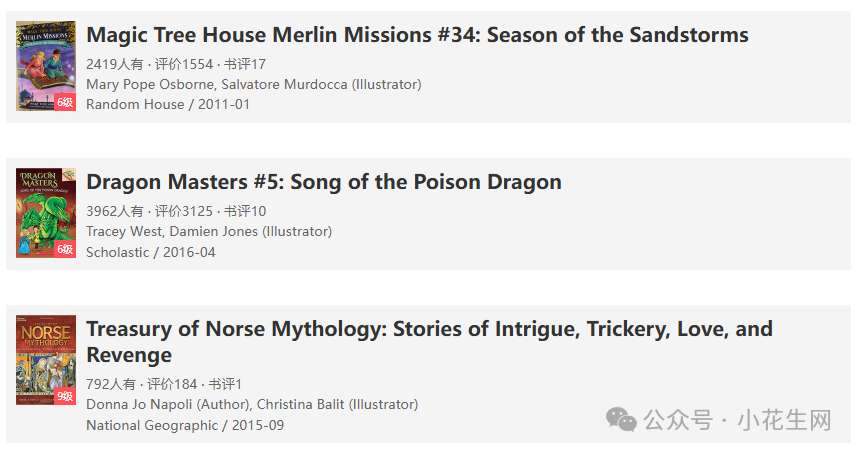
Task: Click Random House / 2011-01 publisher text
Action: pos(168,104)
